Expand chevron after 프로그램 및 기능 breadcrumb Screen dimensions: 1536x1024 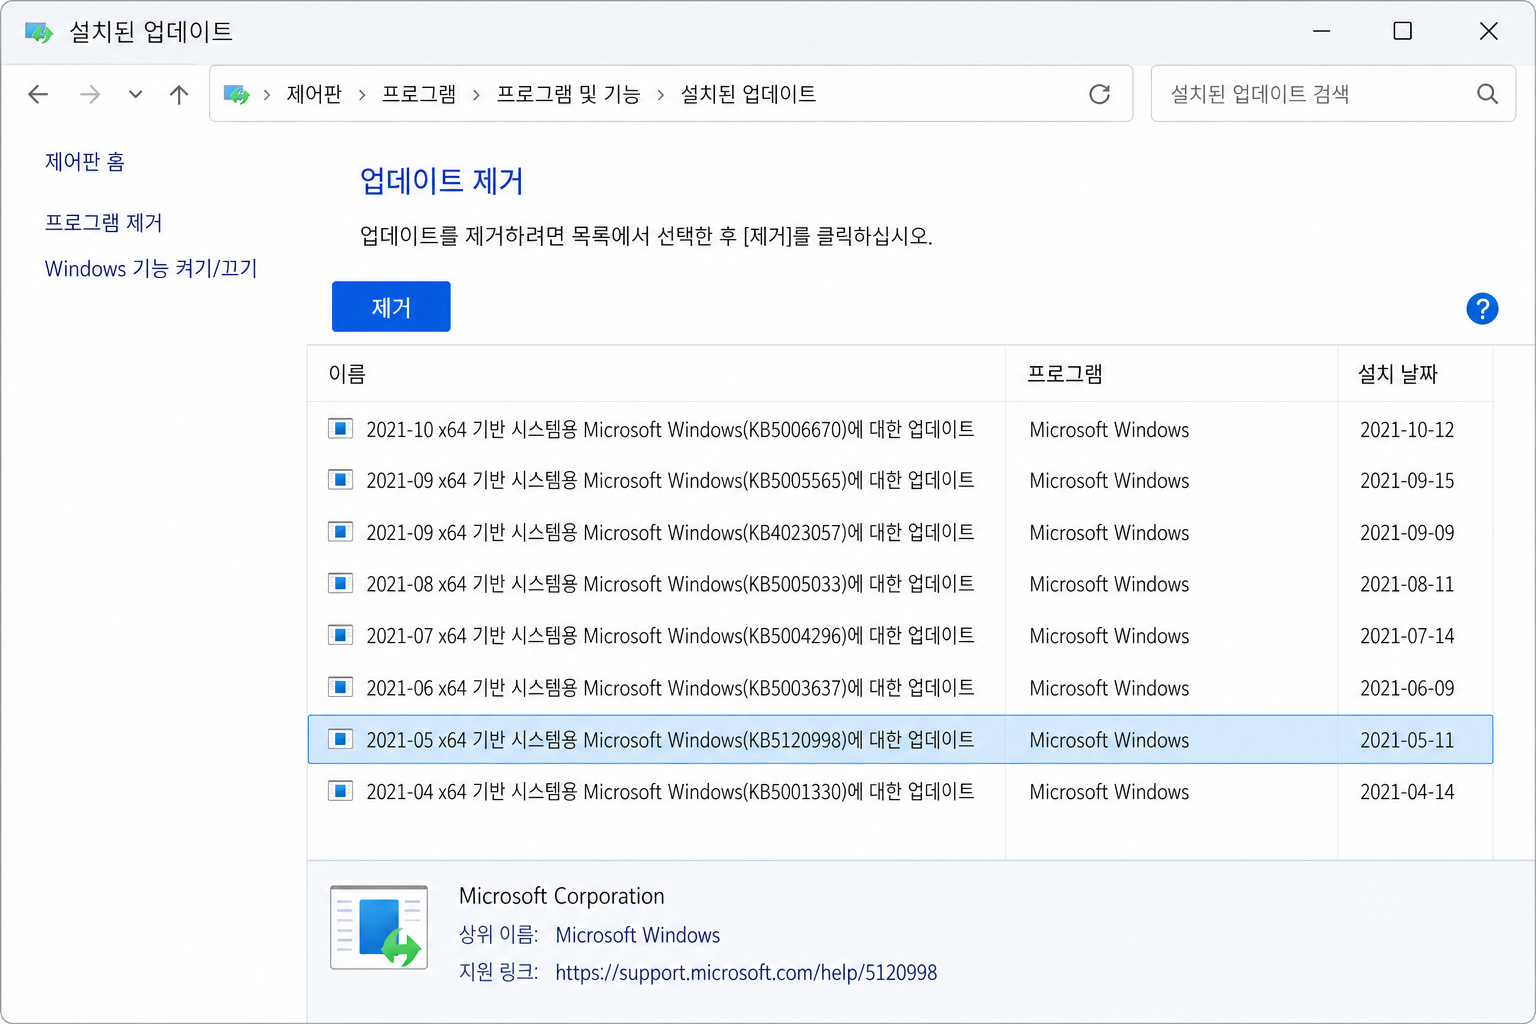660,94
